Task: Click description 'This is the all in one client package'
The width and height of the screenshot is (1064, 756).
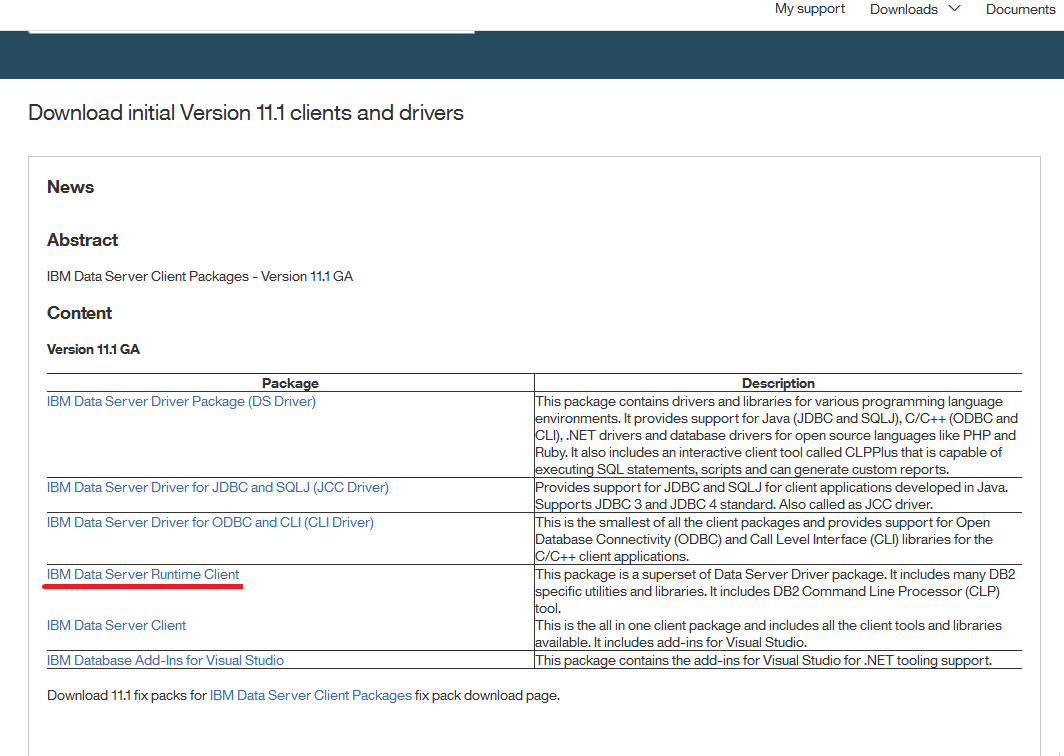Action: (768, 633)
